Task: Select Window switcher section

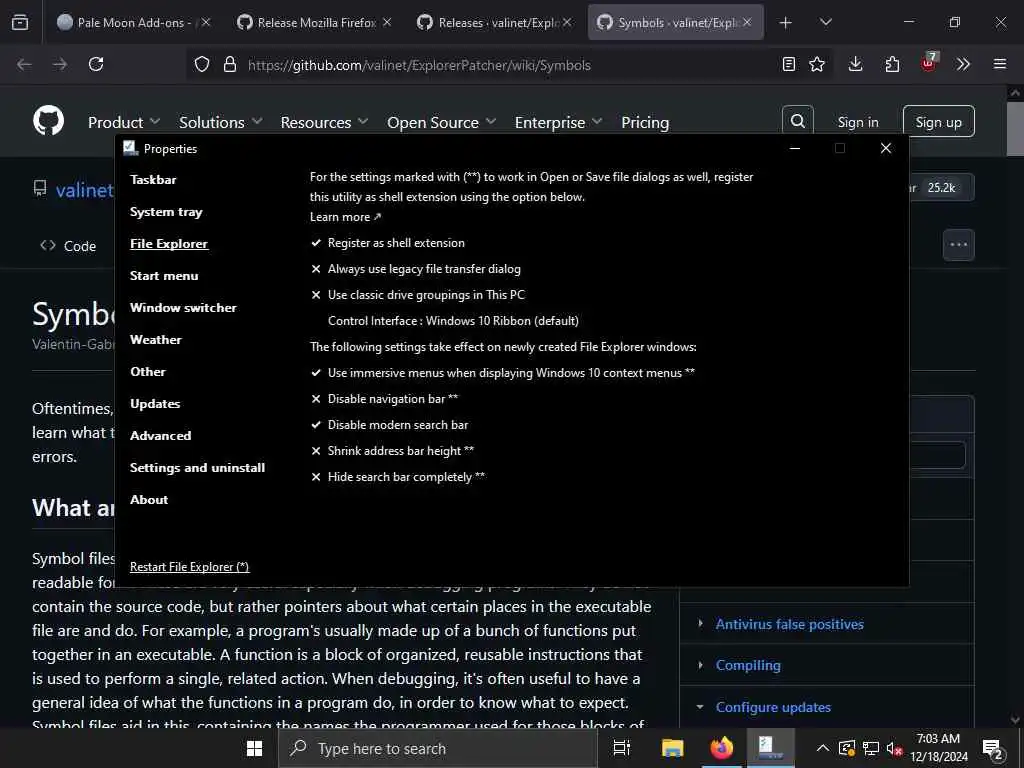Action: tap(183, 308)
